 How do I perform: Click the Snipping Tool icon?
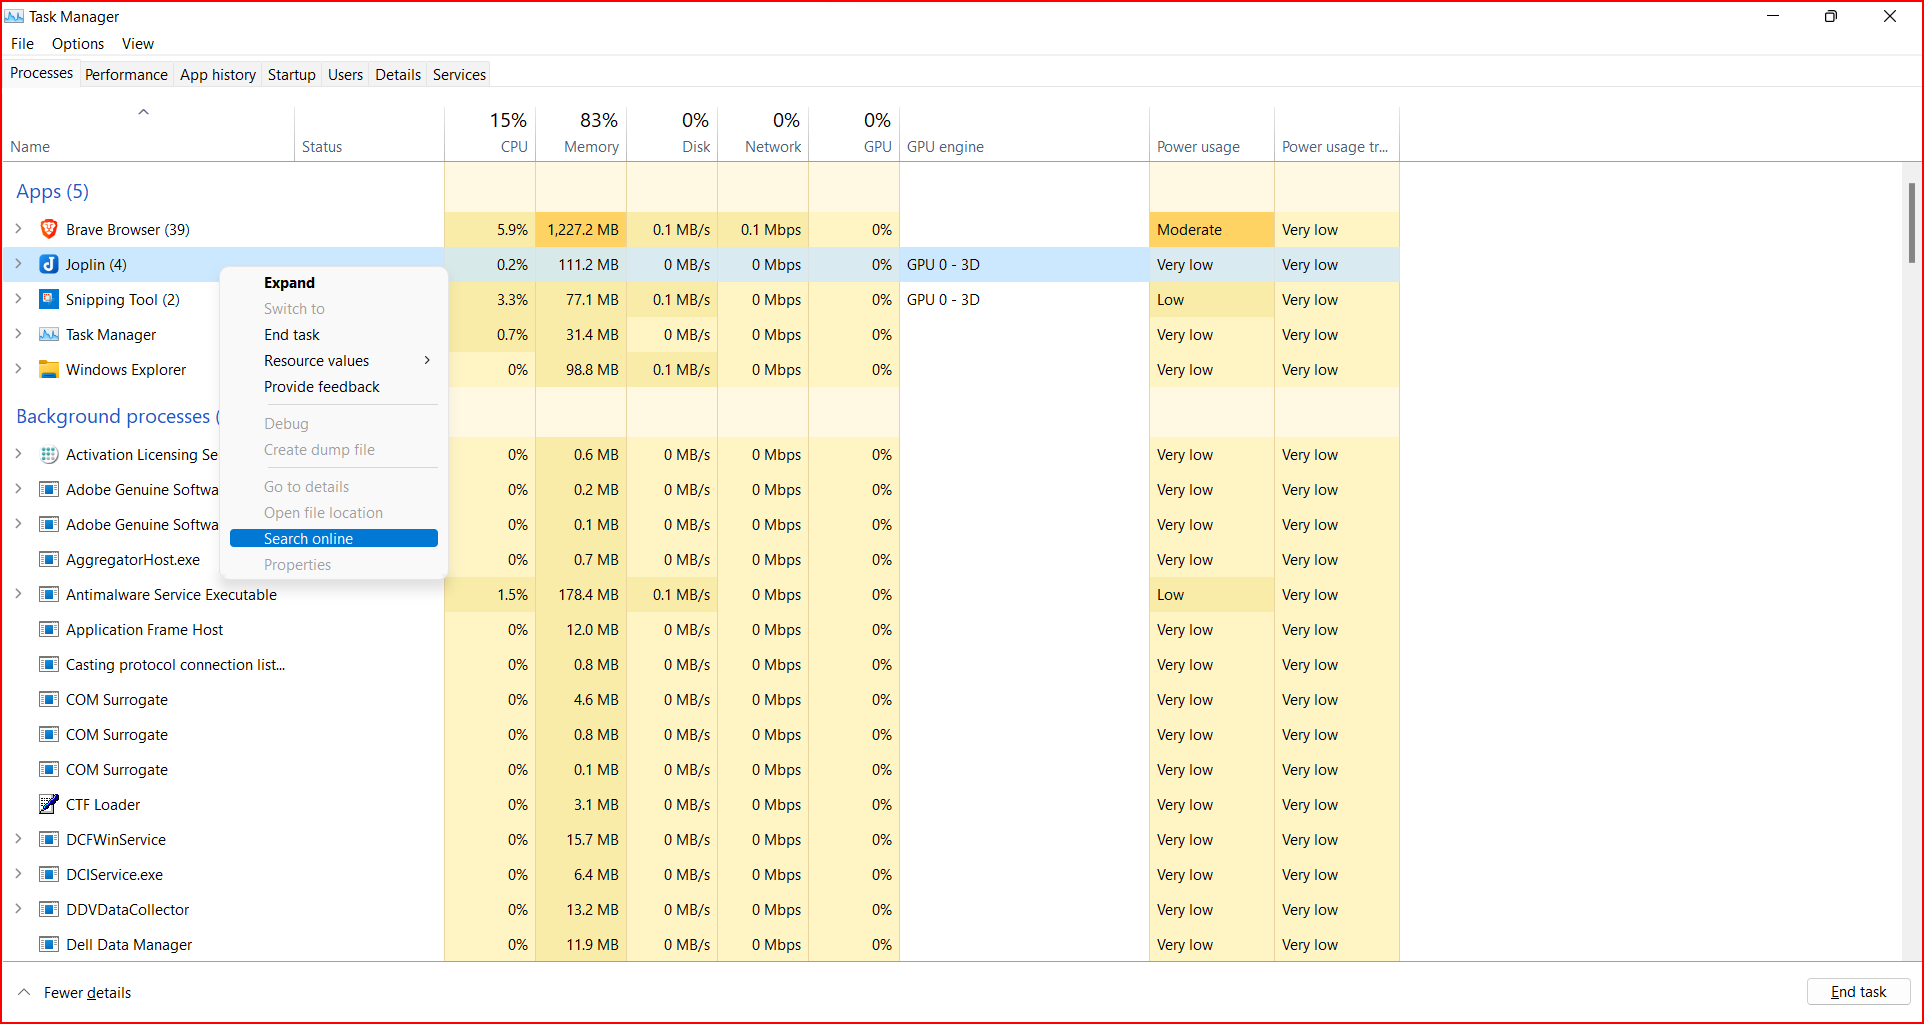48,299
